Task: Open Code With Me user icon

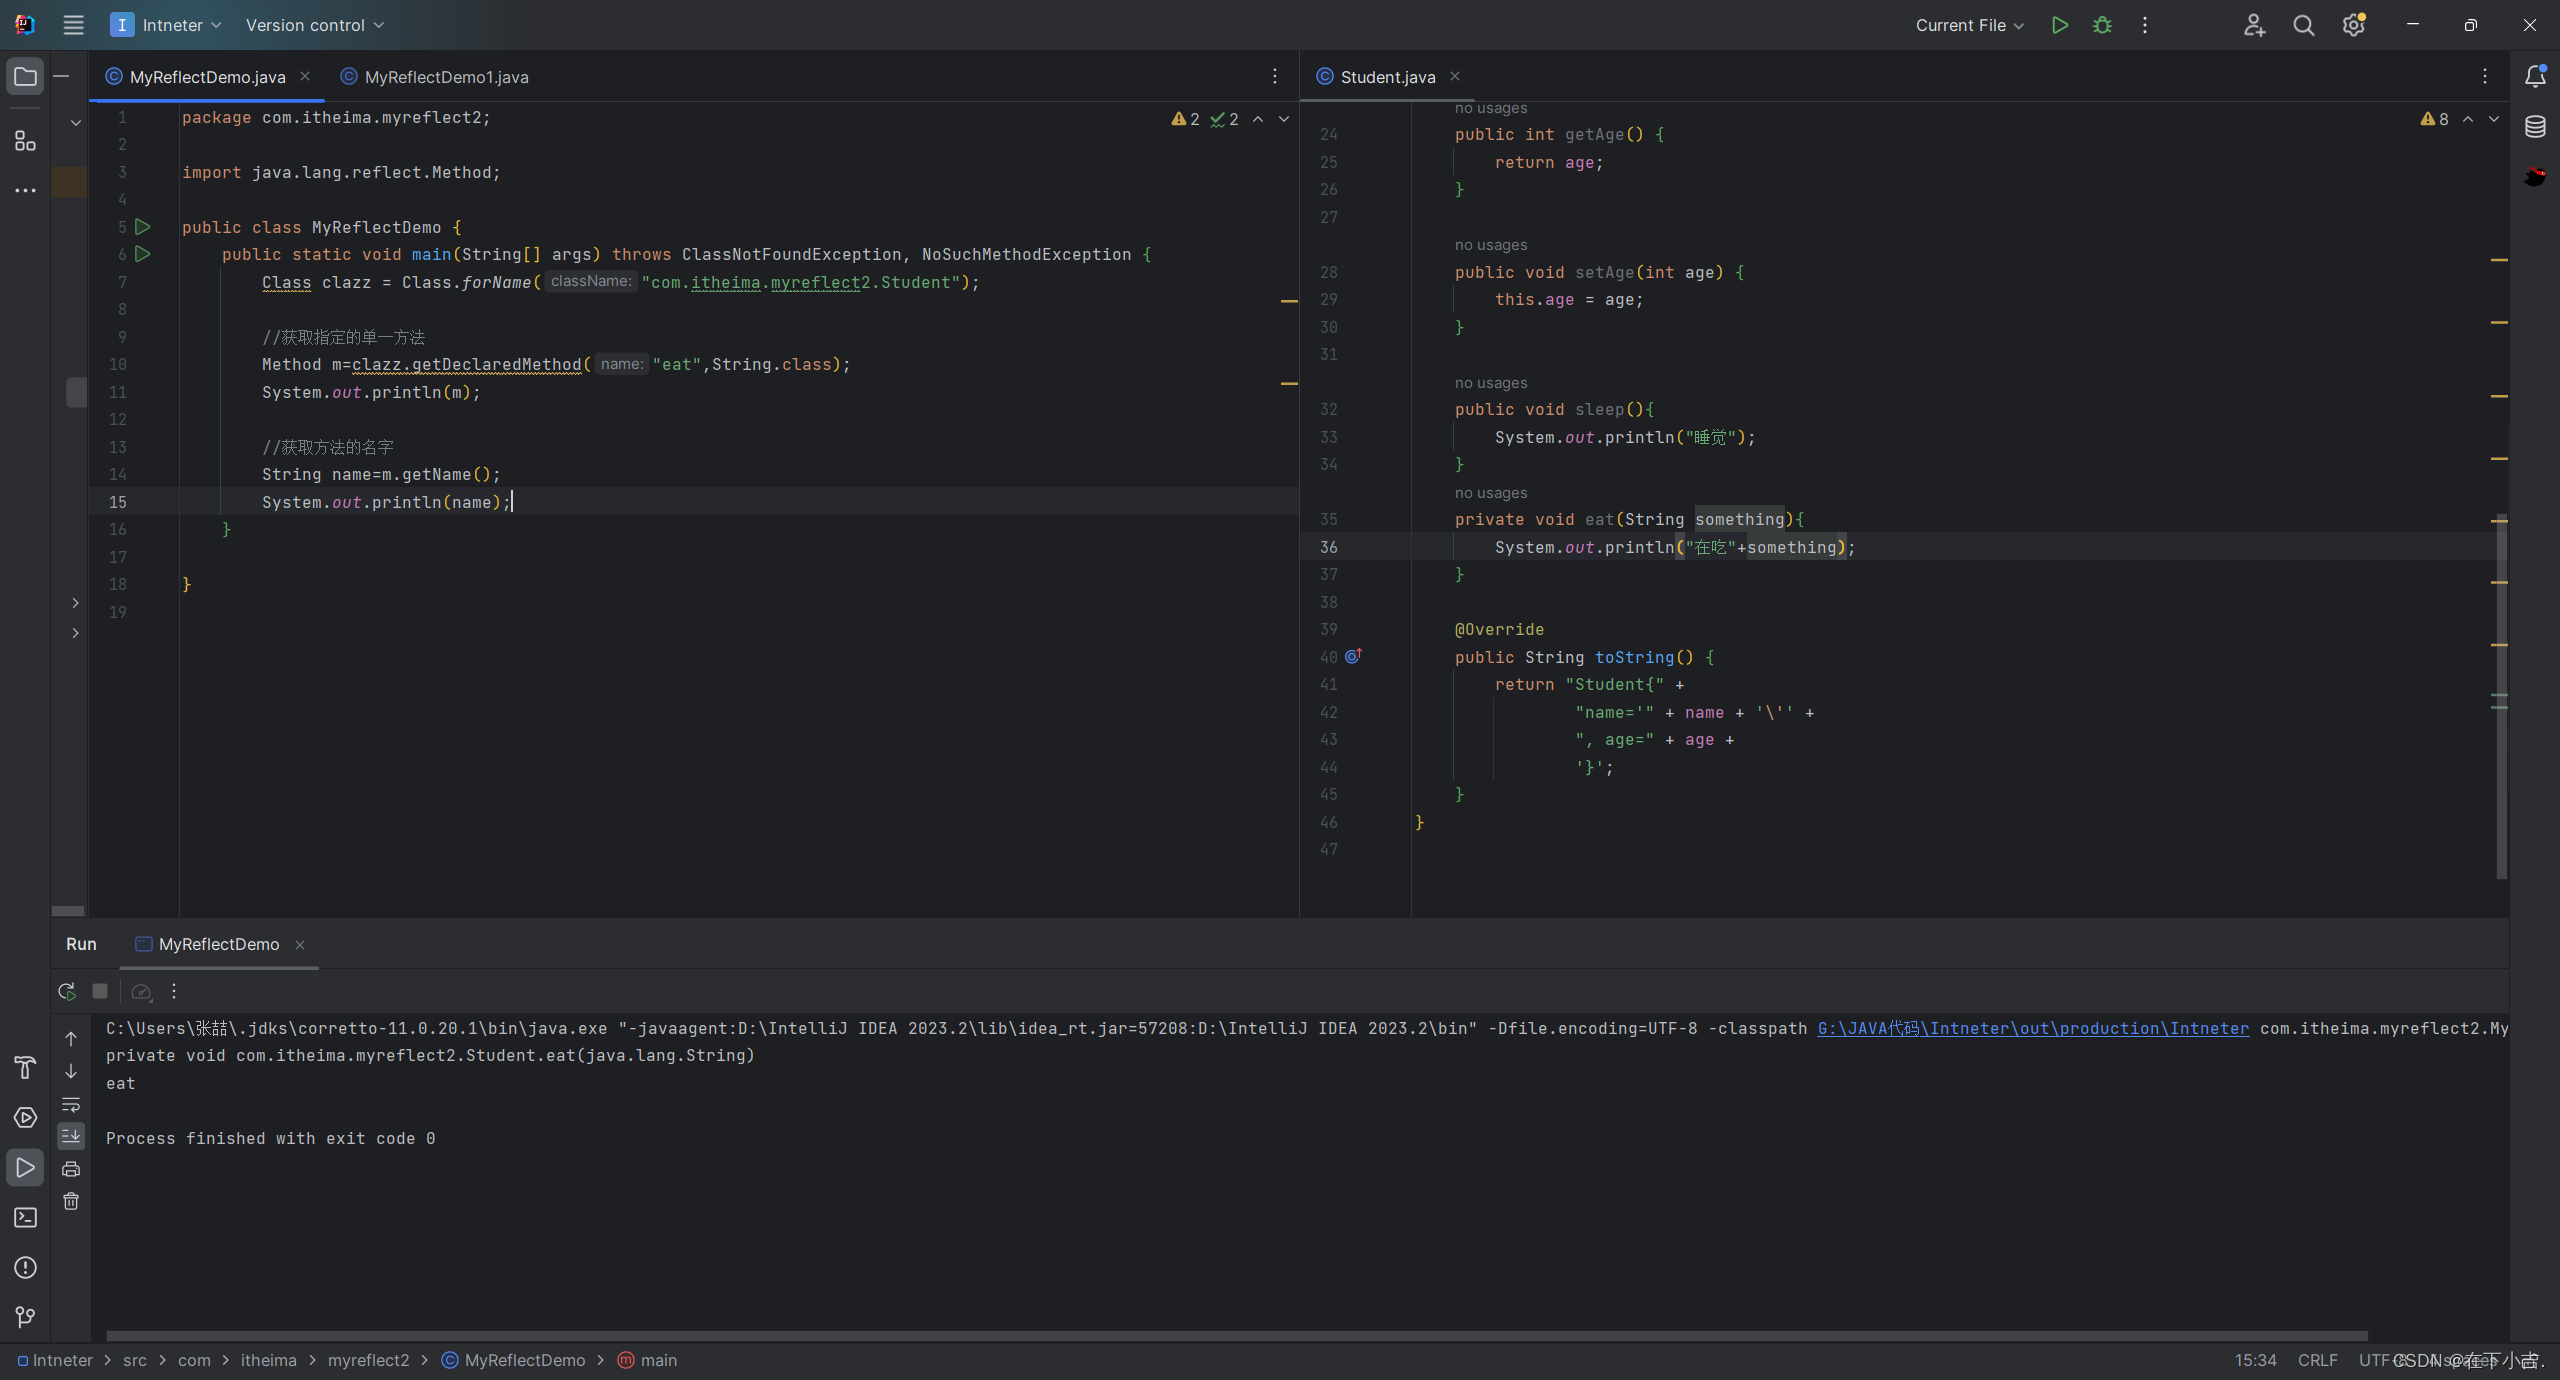Action: click(x=2254, y=25)
